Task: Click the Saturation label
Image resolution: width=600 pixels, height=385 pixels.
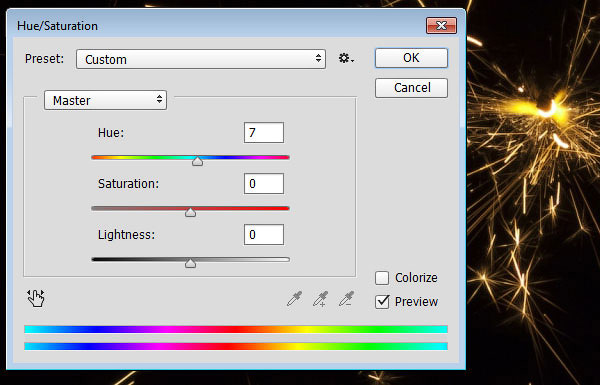Action: (128, 184)
